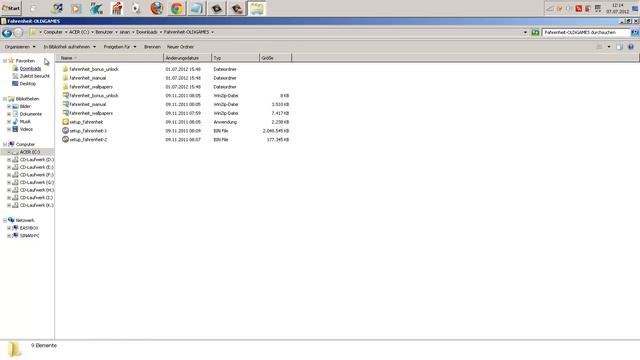Click the Start button
640x360 pixels.
11,8
